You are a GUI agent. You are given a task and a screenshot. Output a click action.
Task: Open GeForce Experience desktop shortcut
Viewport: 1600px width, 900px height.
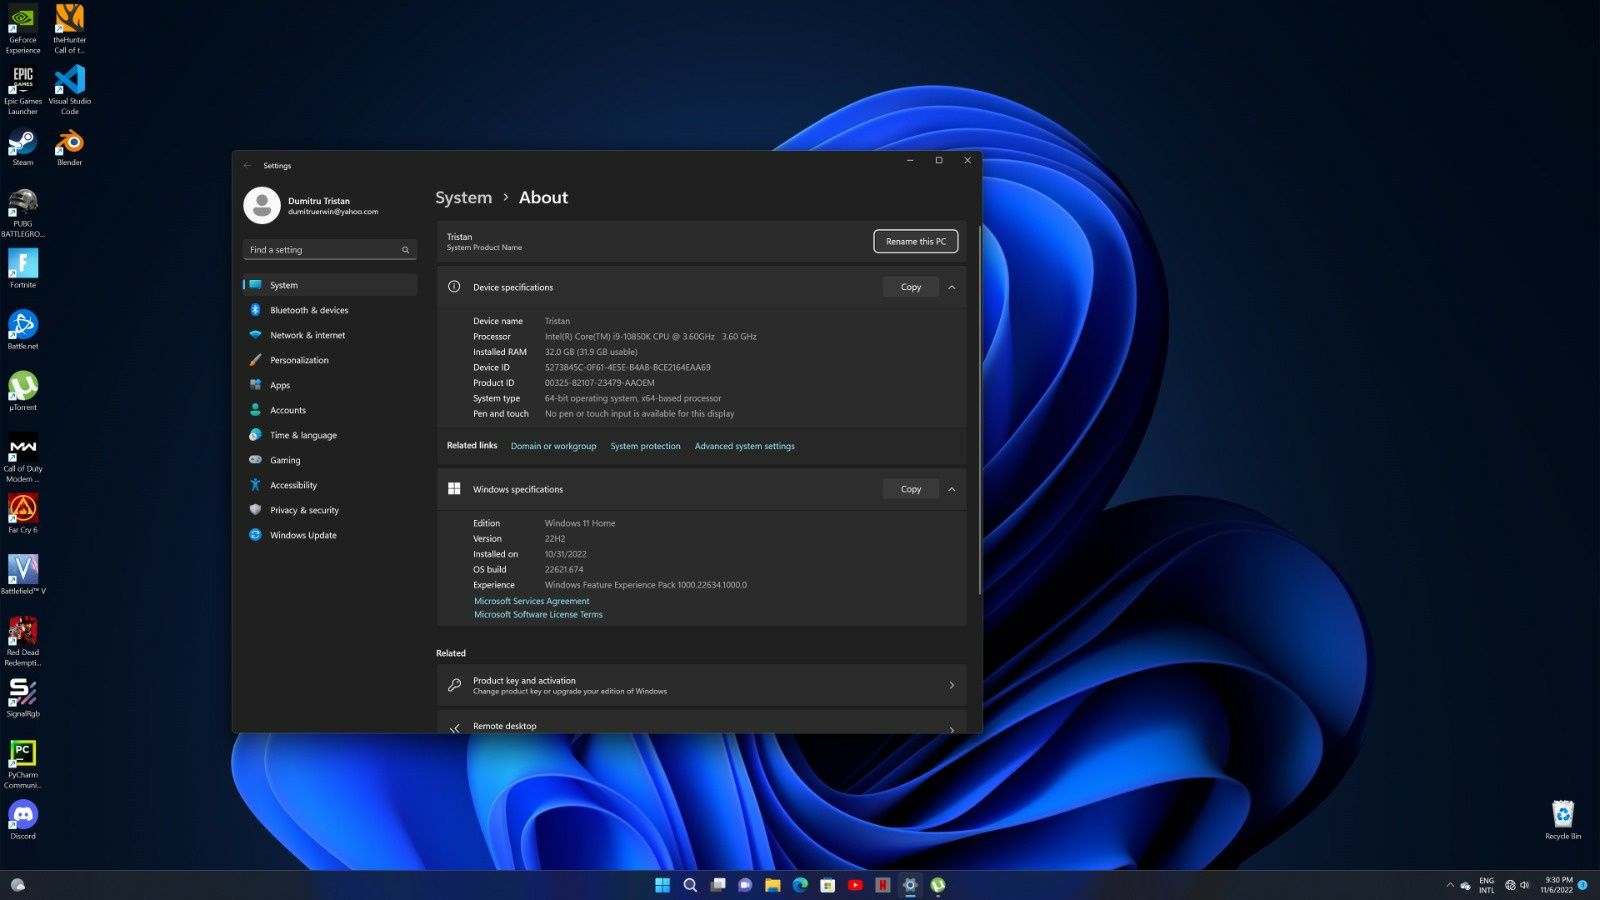(23, 29)
